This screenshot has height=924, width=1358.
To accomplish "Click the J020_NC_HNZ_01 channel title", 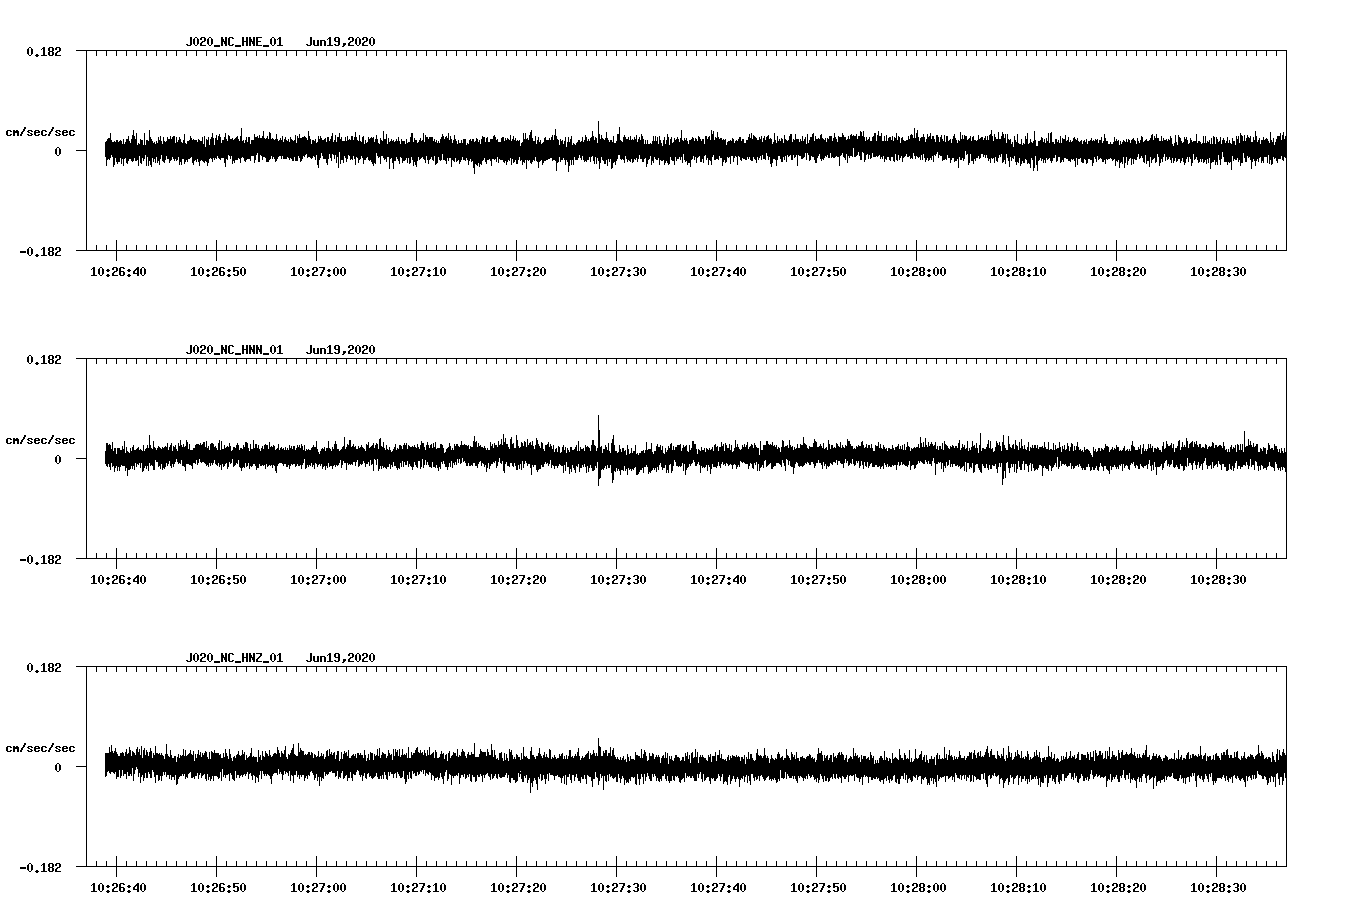I will pos(234,658).
